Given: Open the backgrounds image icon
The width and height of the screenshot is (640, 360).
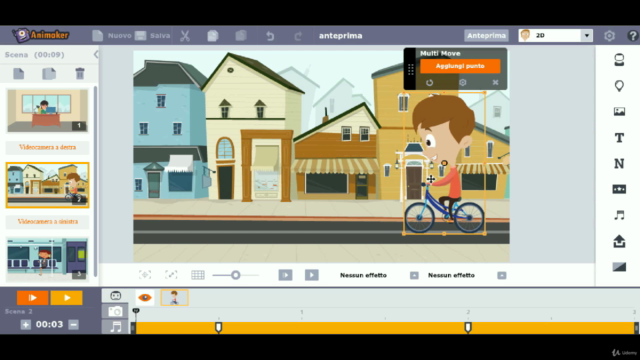Looking at the screenshot, I should pos(619,111).
